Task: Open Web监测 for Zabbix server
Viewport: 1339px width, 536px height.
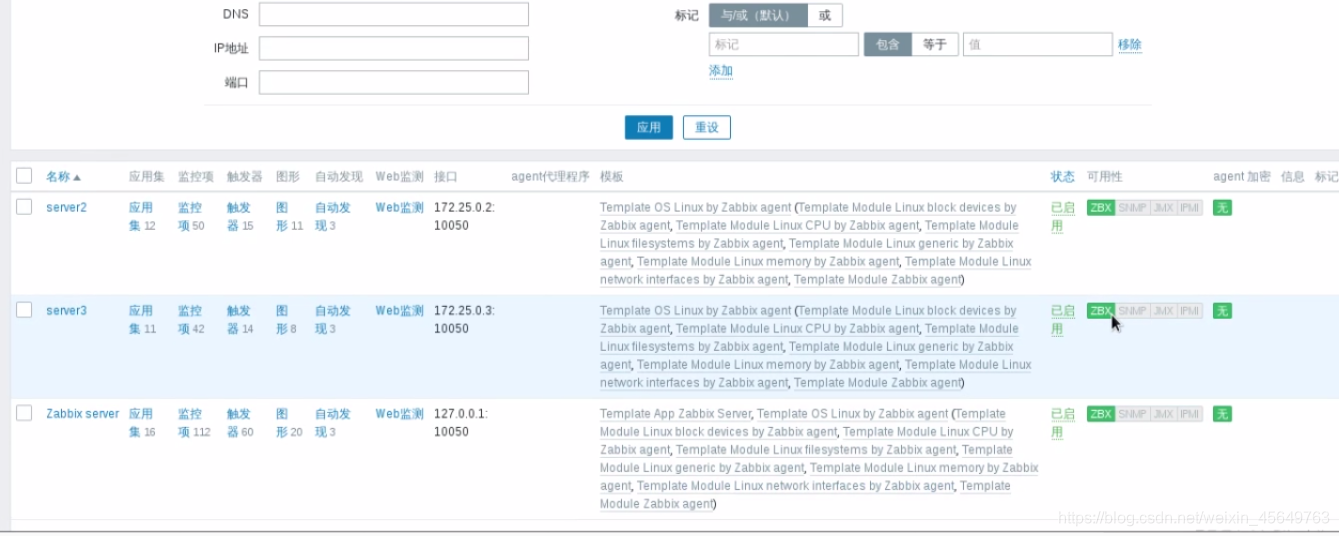Action: (400, 413)
